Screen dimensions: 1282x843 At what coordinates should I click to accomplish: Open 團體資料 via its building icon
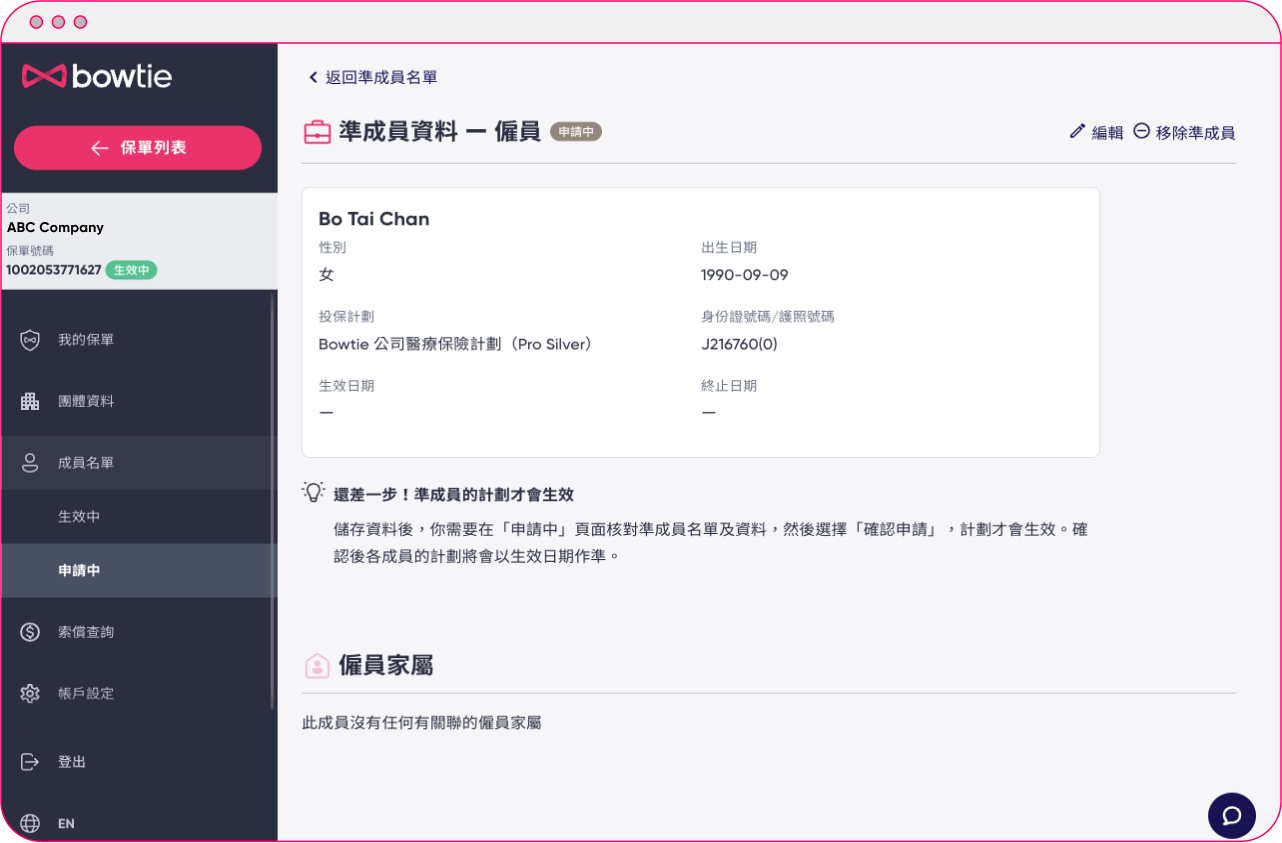31,401
